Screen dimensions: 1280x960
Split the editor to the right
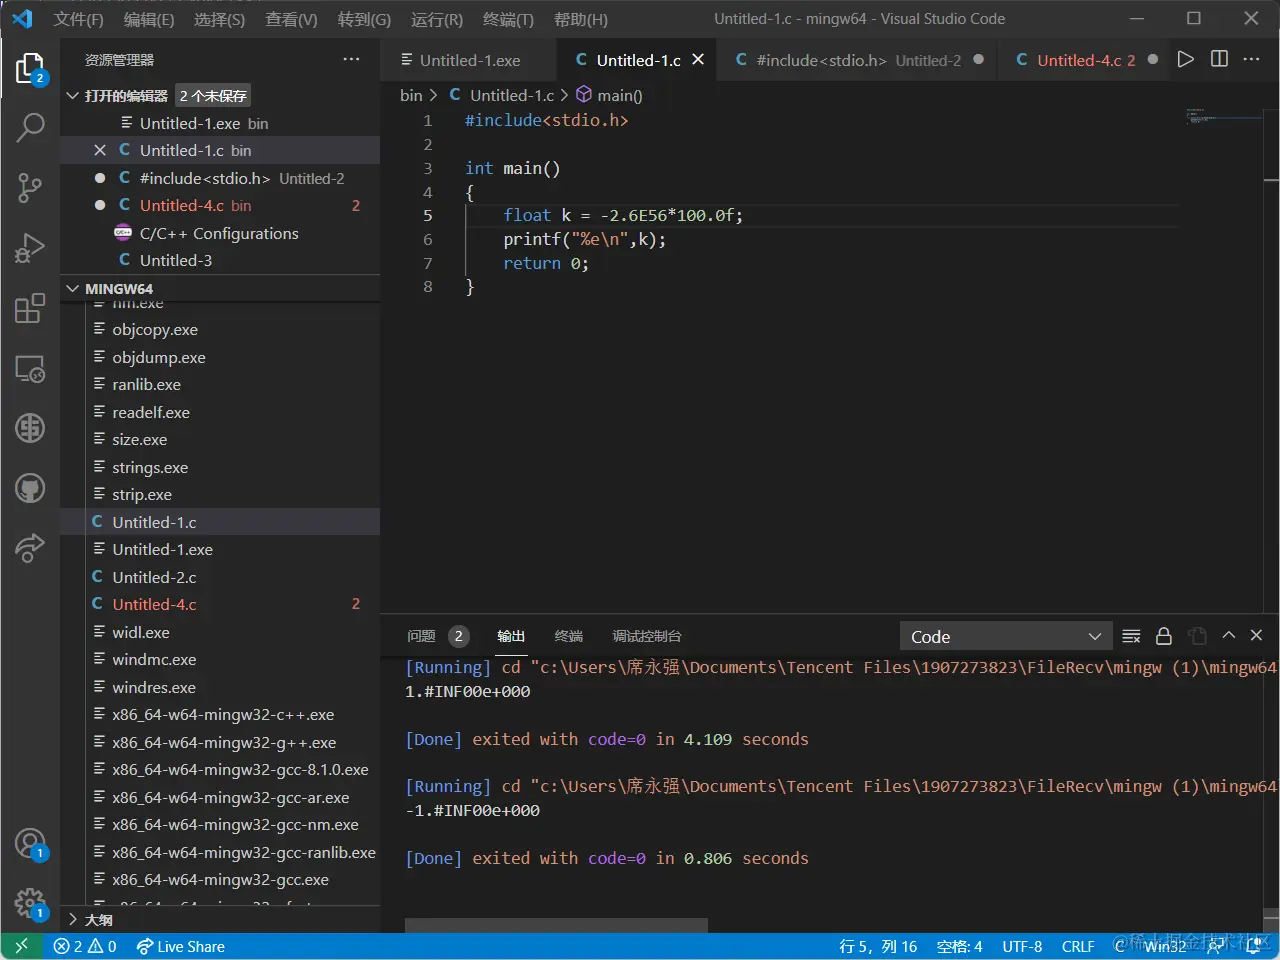tap(1219, 60)
